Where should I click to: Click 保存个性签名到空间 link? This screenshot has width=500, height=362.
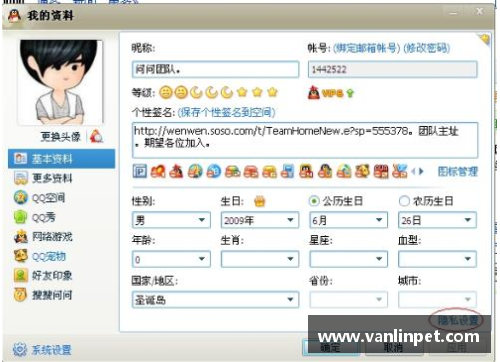pos(227,112)
